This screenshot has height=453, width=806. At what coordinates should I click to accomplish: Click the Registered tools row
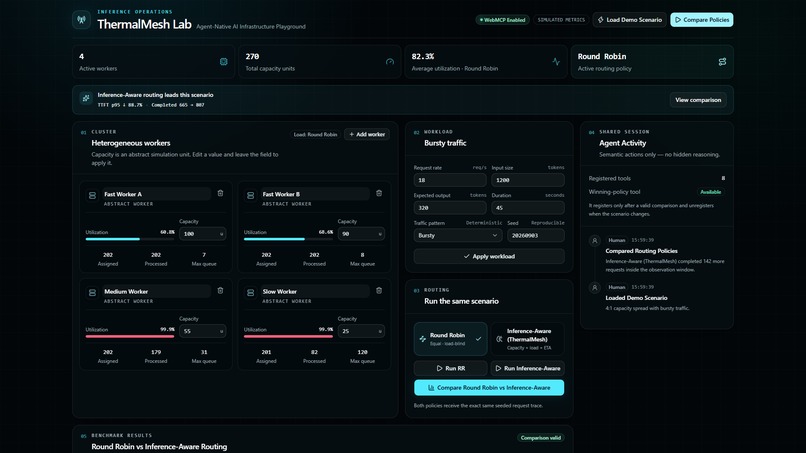(x=656, y=178)
